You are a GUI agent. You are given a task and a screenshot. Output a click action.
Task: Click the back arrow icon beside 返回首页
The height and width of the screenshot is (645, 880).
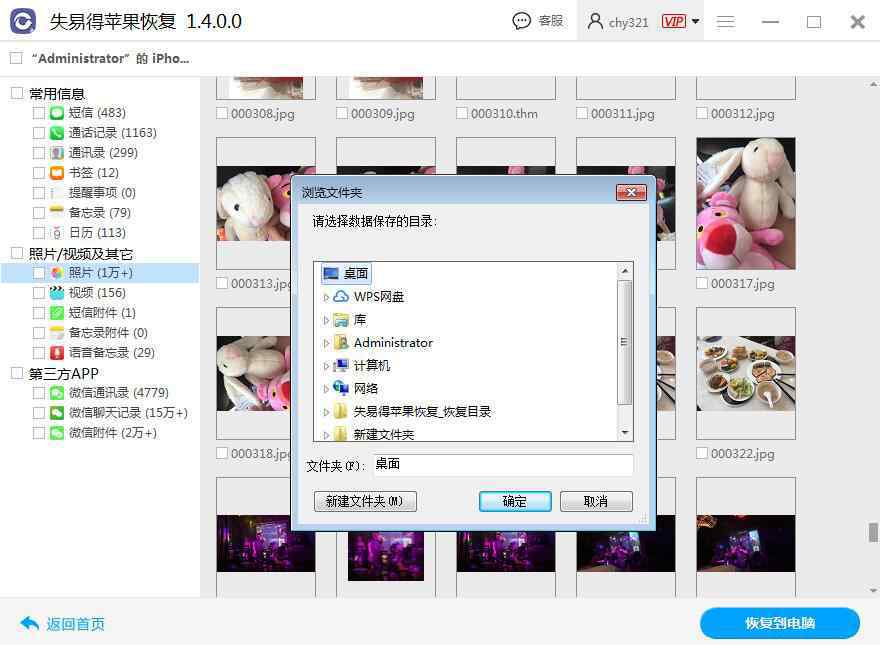(x=29, y=624)
